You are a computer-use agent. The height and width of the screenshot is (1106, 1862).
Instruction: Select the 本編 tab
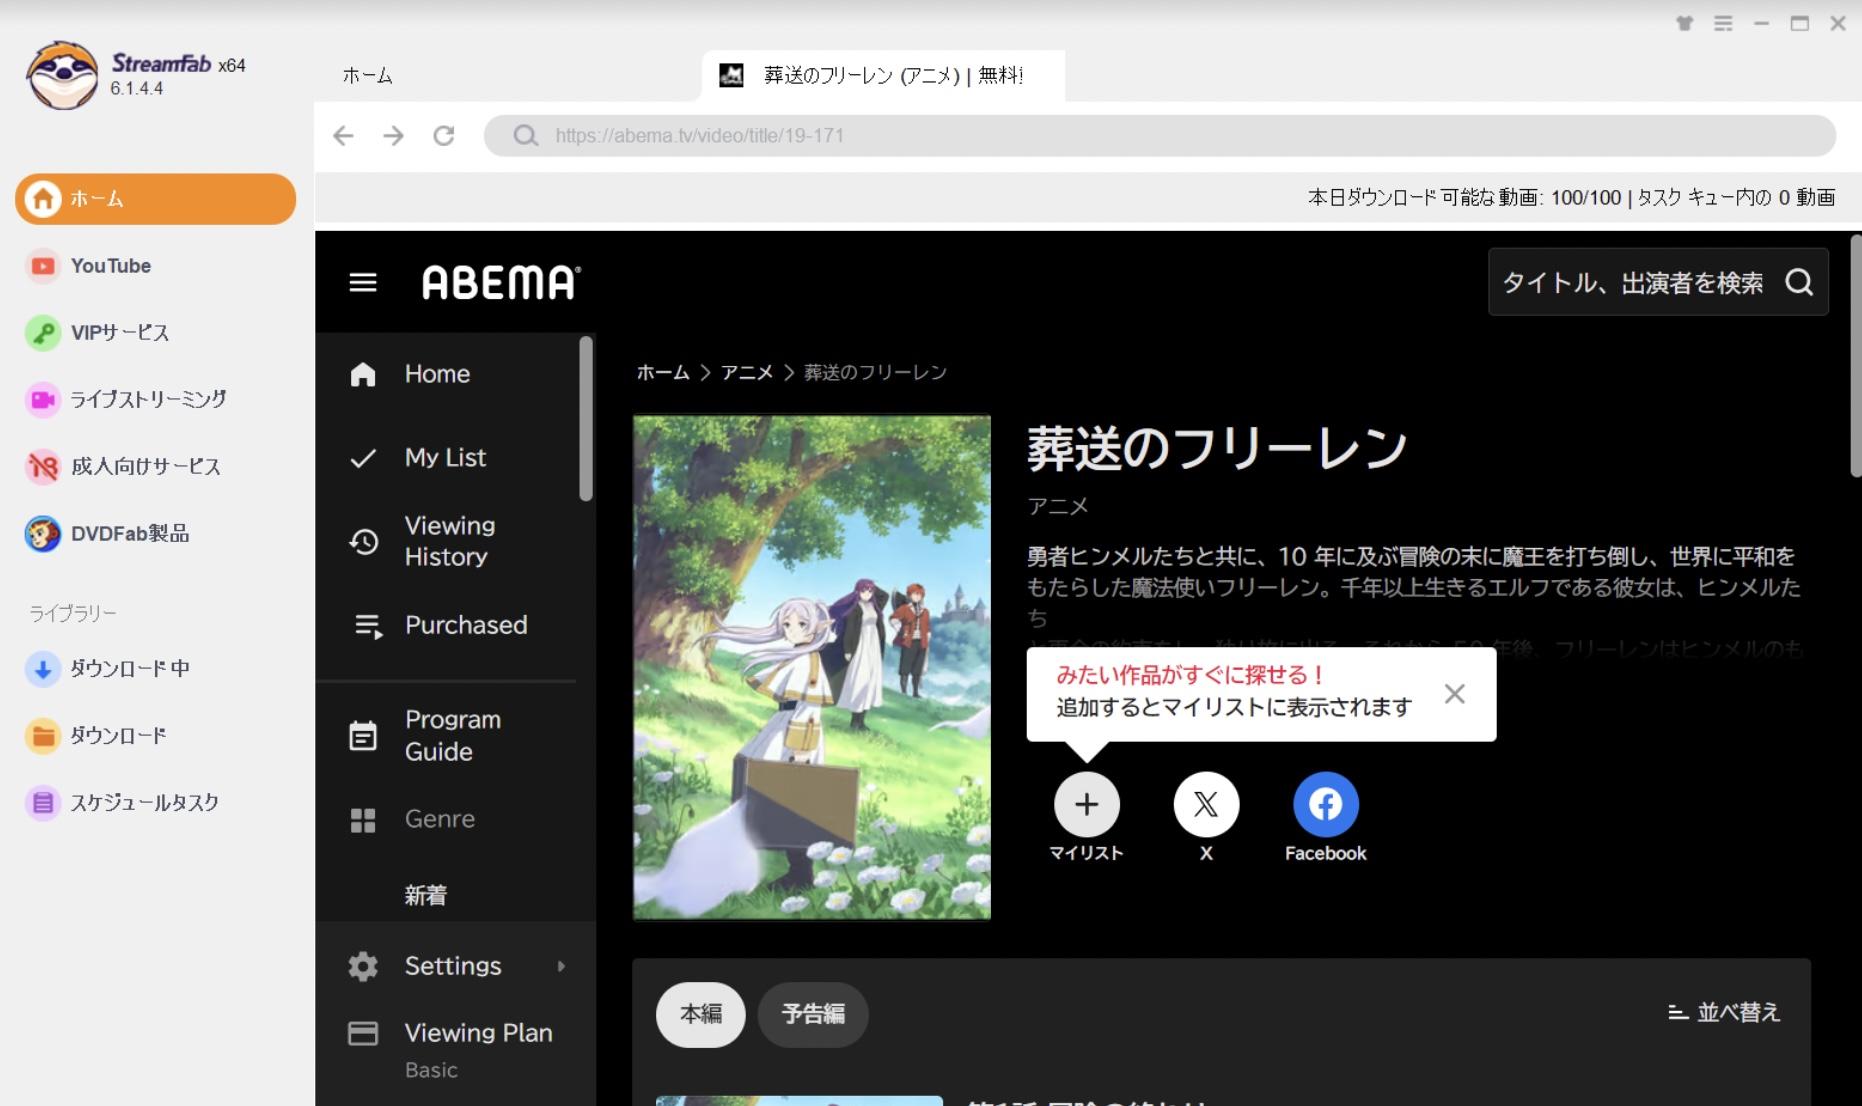(x=701, y=1015)
